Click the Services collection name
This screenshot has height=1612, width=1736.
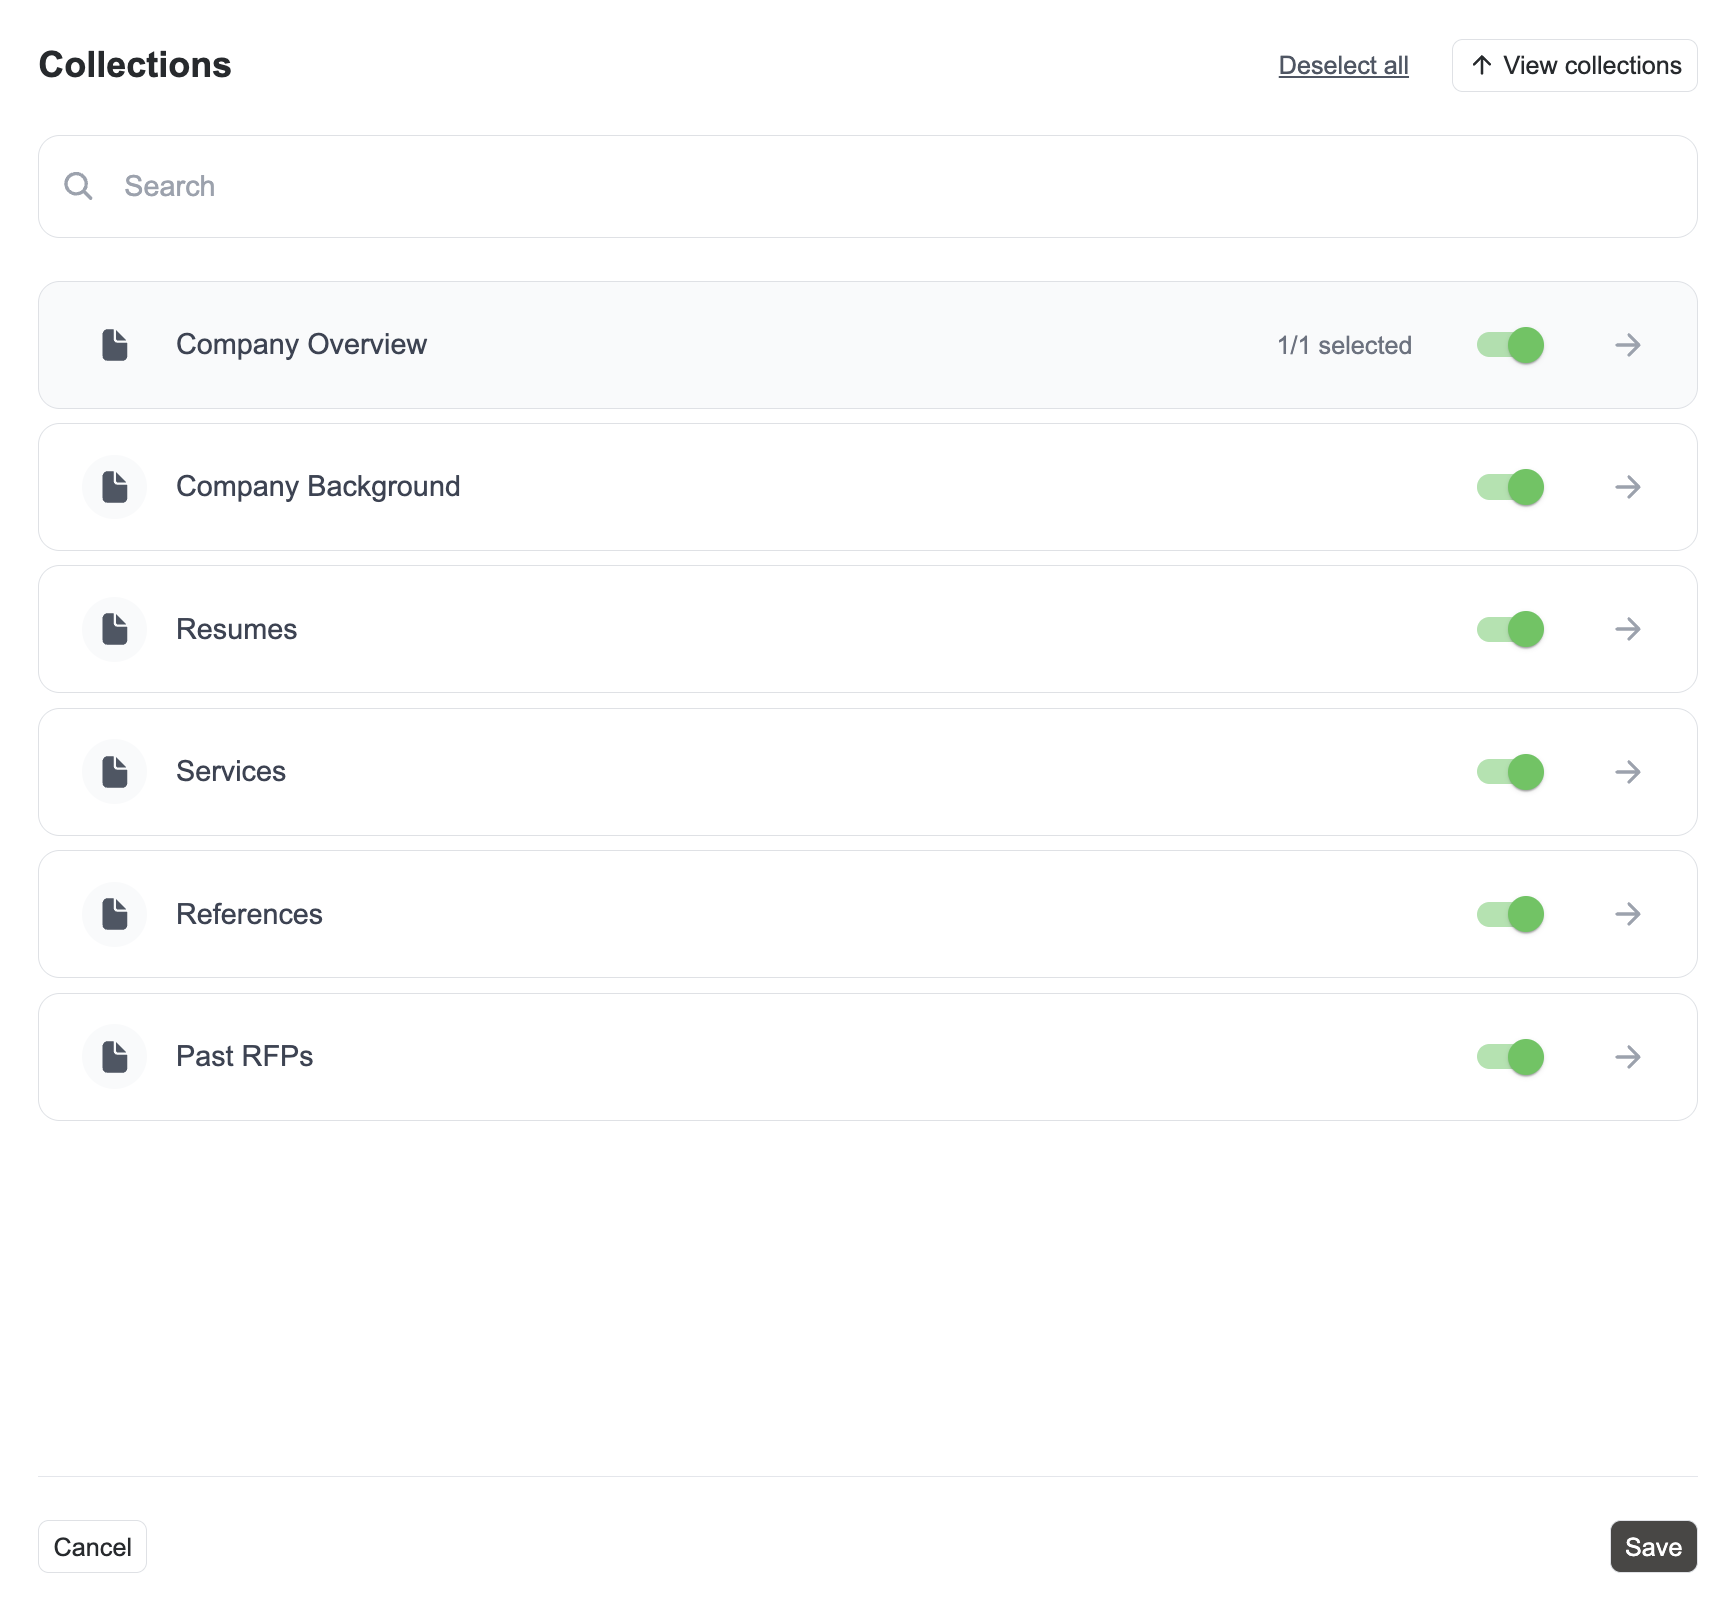pos(231,772)
